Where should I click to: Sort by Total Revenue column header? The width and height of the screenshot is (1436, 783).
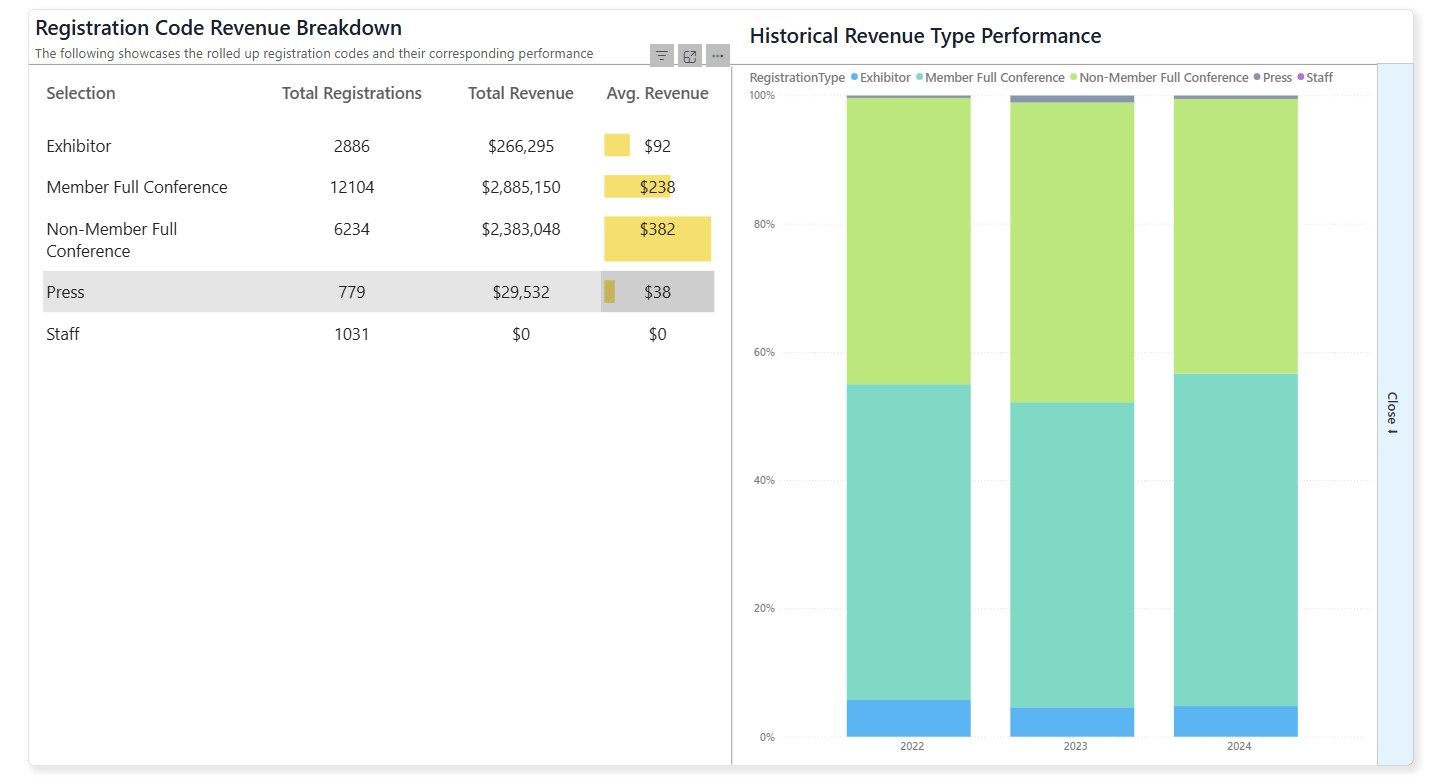tap(520, 94)
